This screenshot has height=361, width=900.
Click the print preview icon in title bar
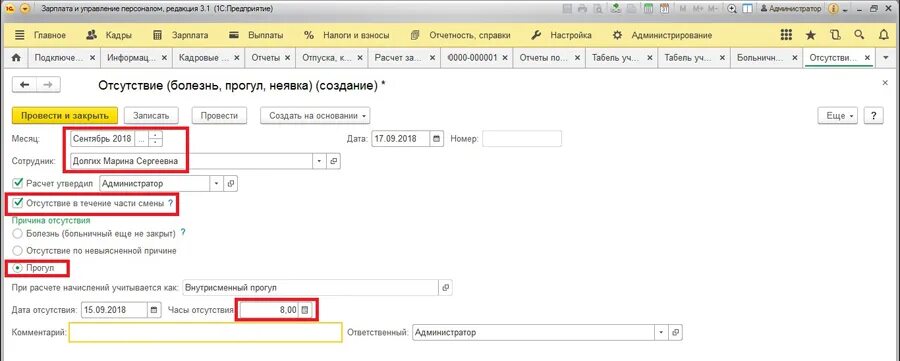coord(598,9)
